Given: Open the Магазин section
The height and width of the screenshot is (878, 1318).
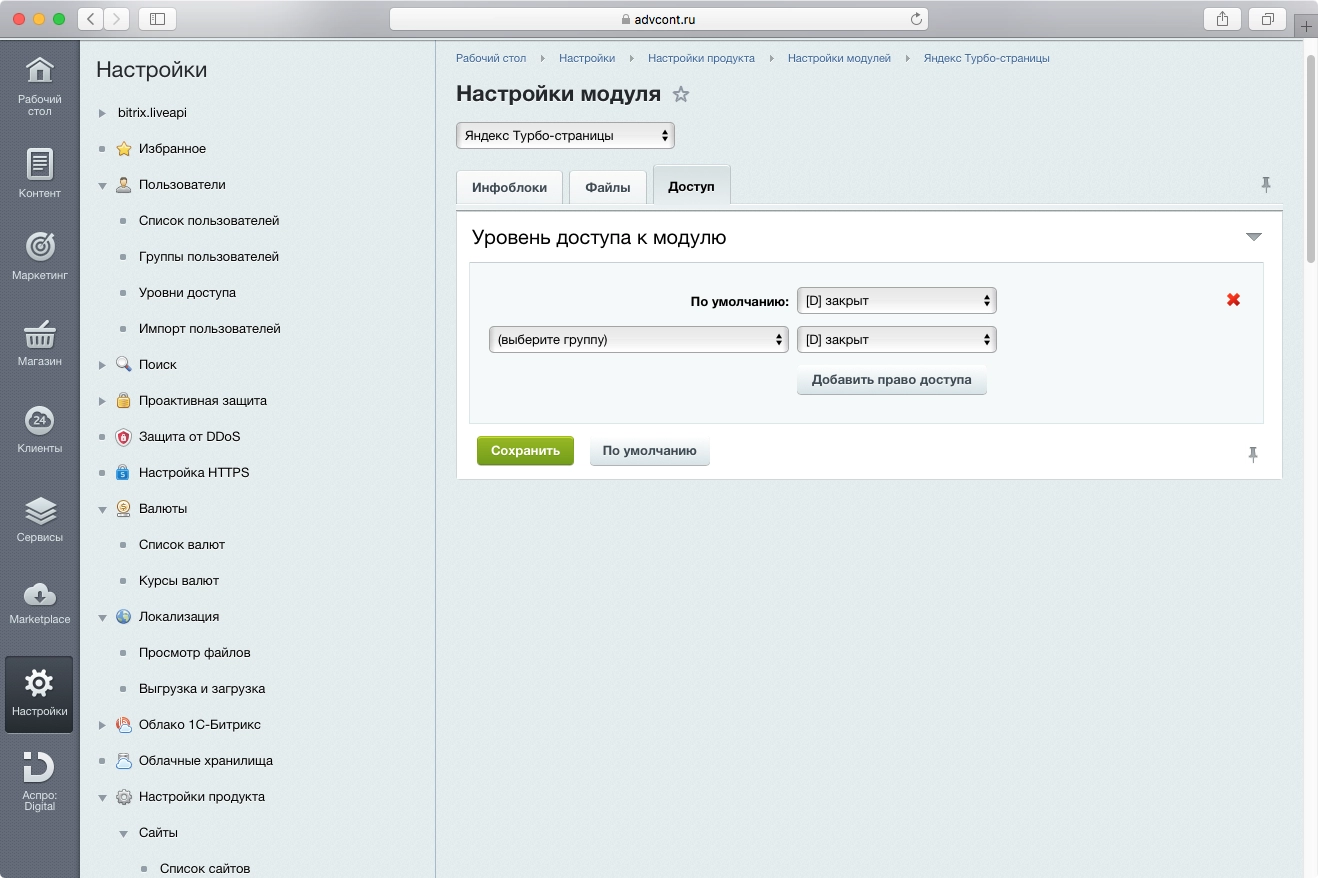Looking at the screenshot, I should (40, 343).
